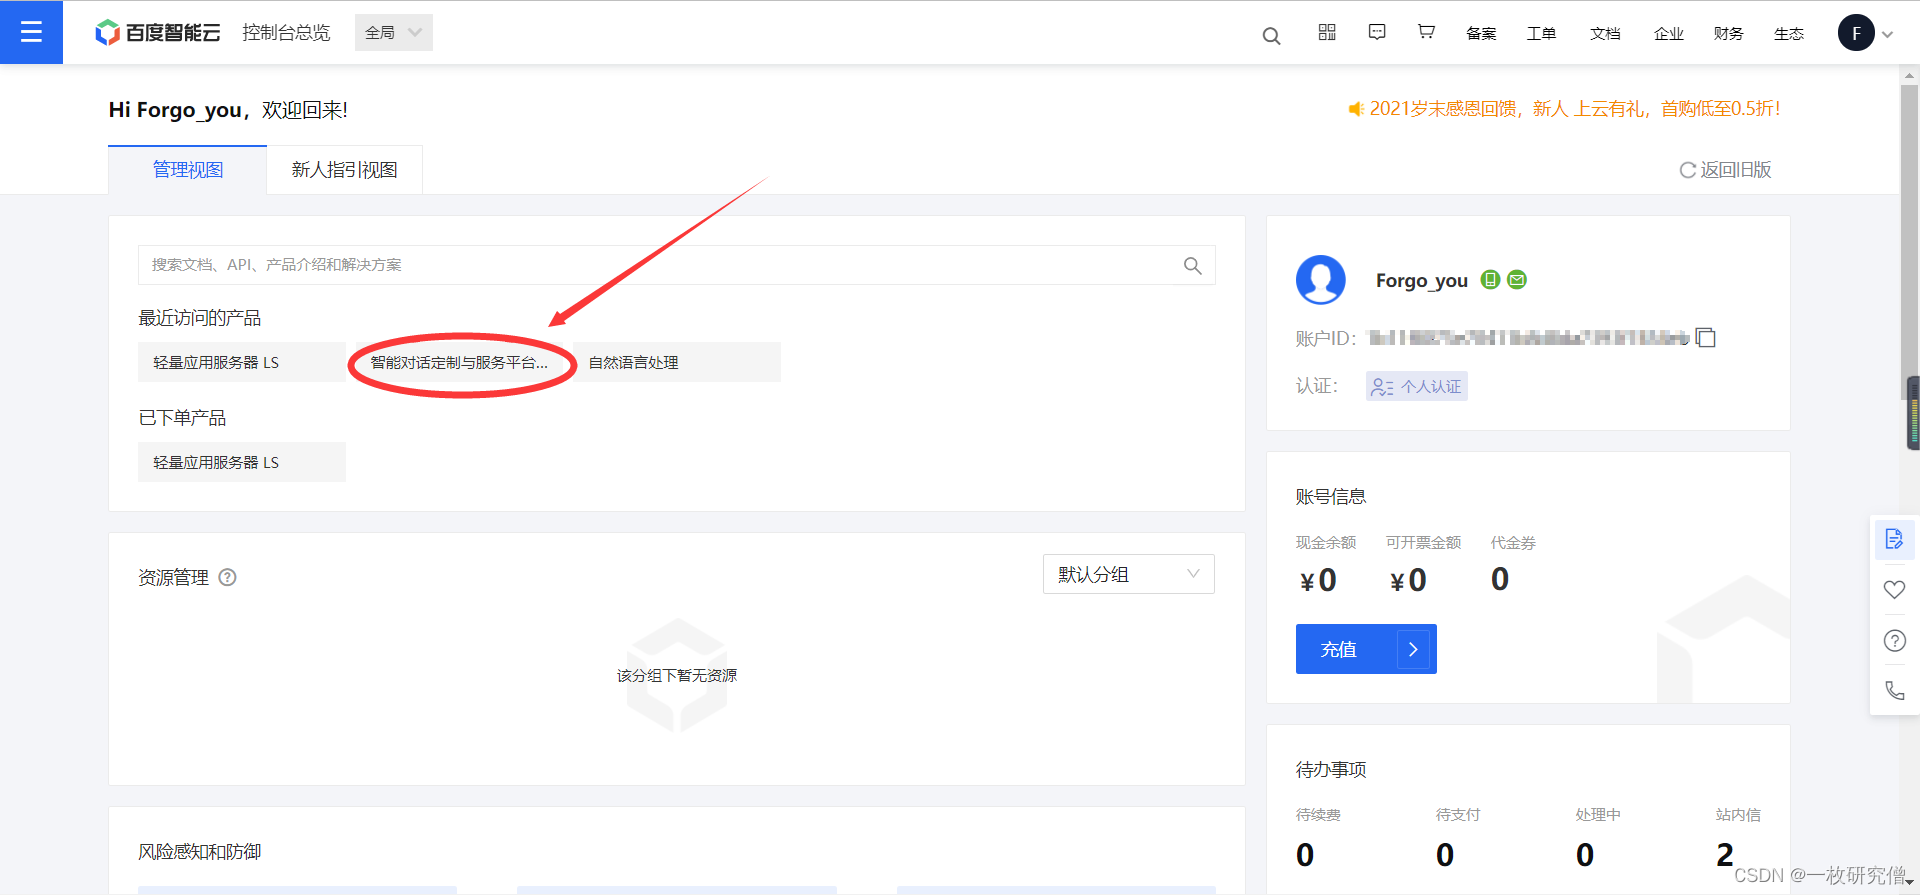This screenshot has width=1920, height=895.
Task: Click the phone contact sidebar icon
Action: click(1894, 690)
